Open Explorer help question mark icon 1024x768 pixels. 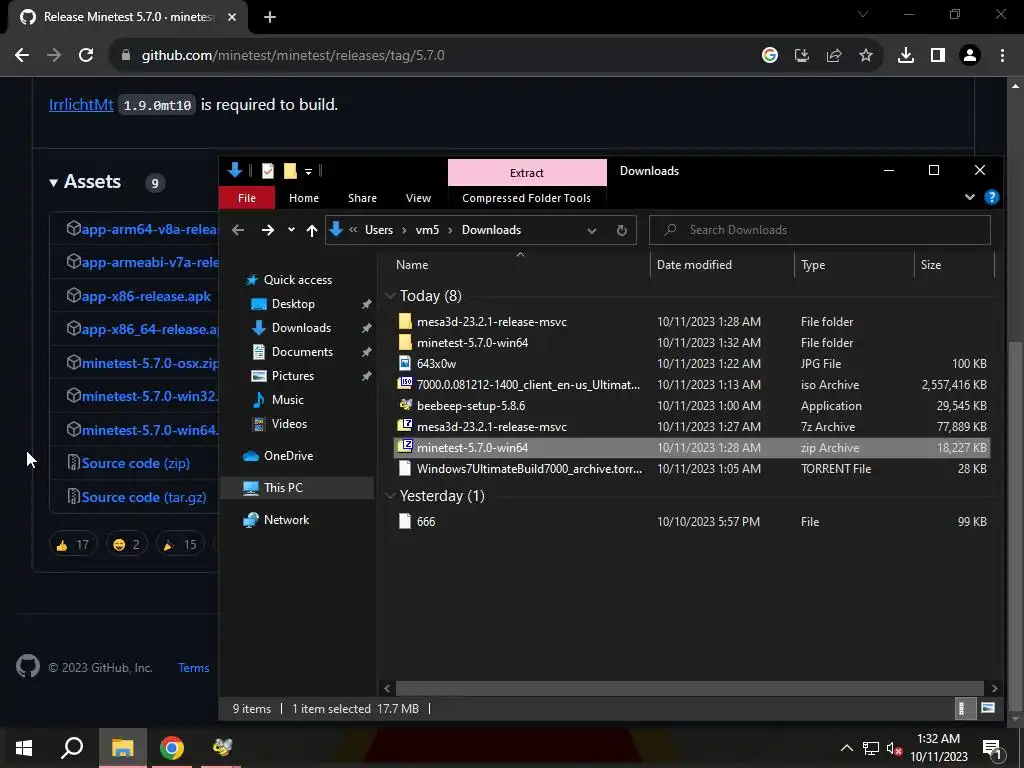991,197
